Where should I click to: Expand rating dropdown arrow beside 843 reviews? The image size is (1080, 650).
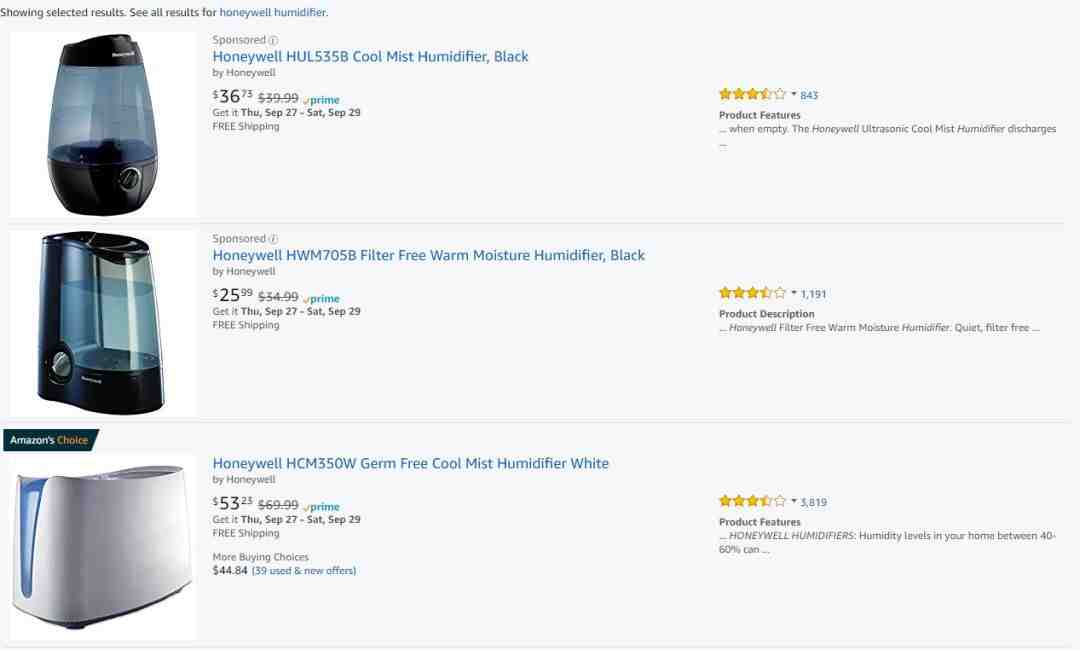(793, 94)
